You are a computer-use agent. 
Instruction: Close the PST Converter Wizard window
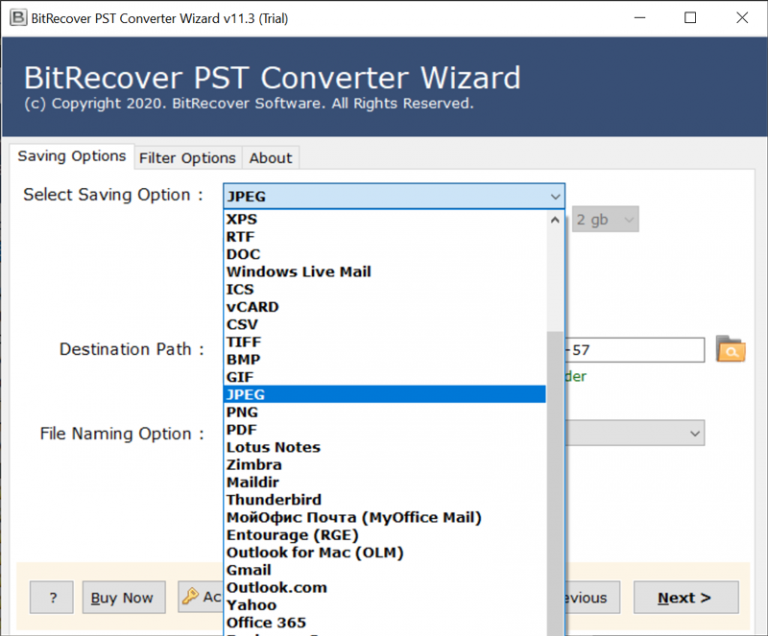point(742,18)
